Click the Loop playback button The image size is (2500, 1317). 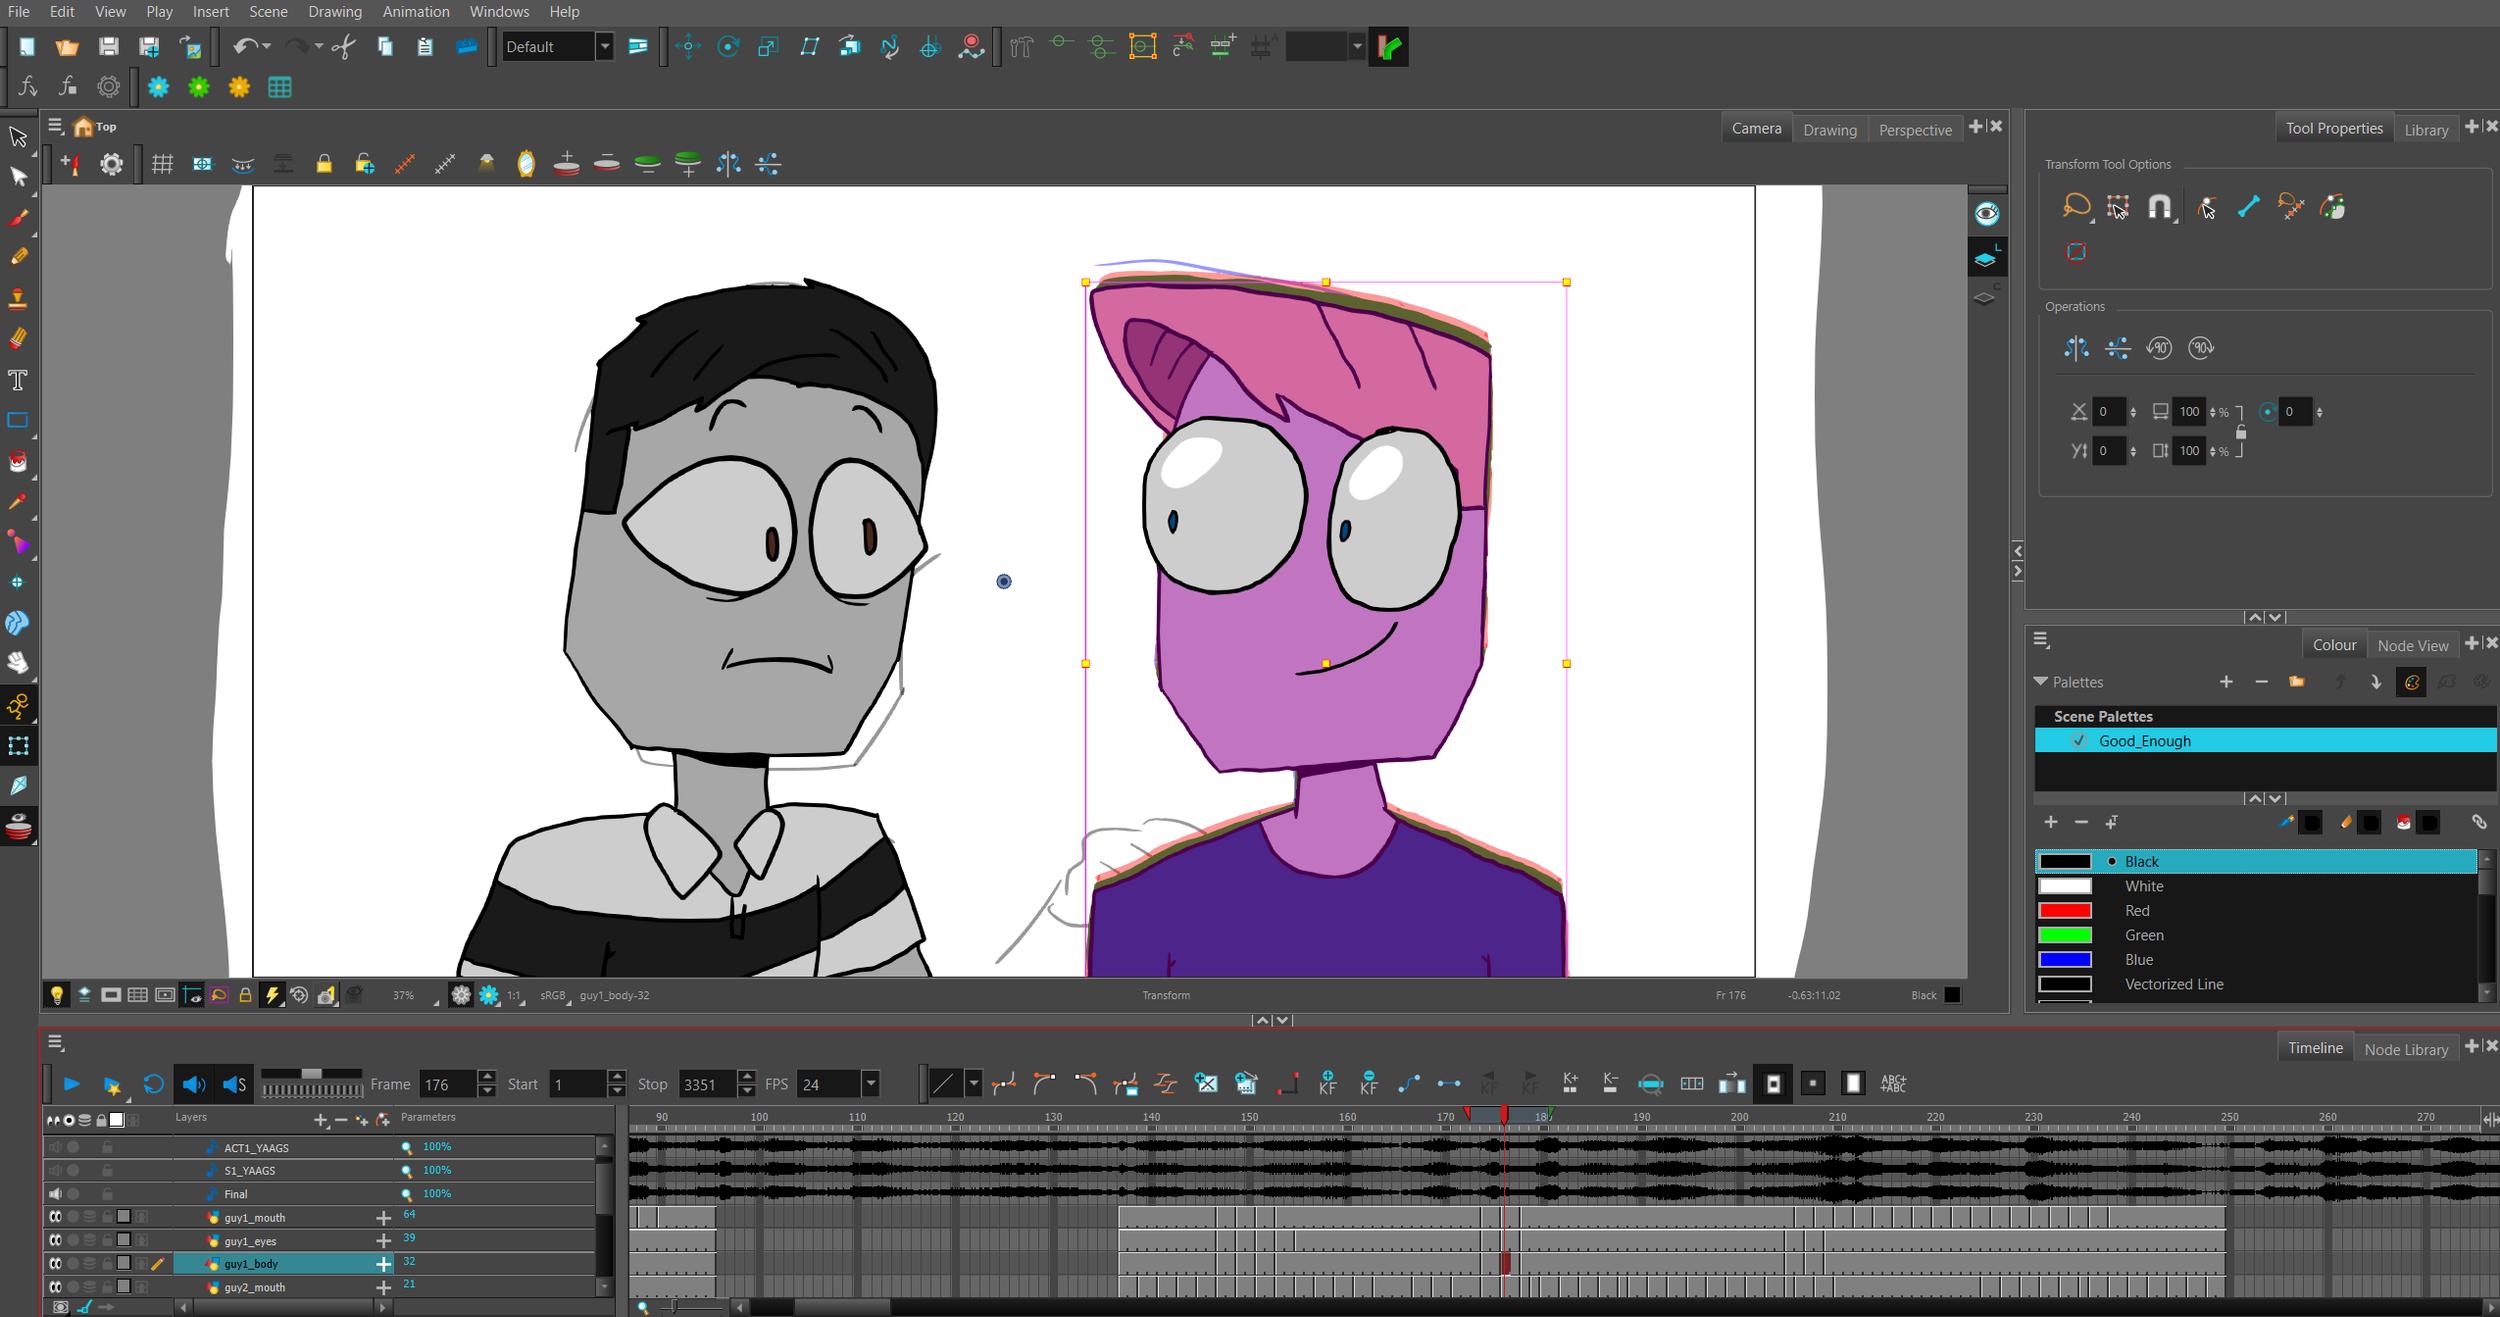[x=153, y=1084]
